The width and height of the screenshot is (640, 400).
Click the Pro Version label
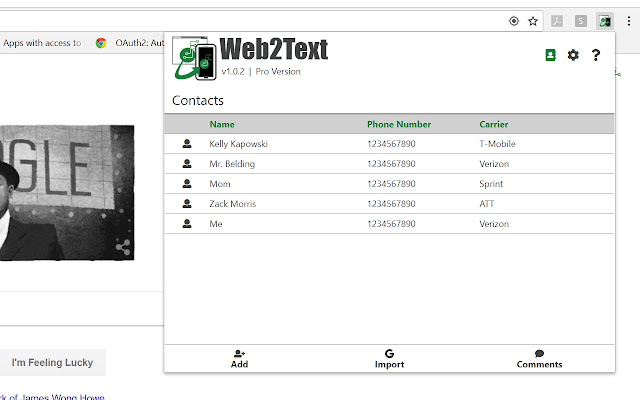(x=278, y=71)
